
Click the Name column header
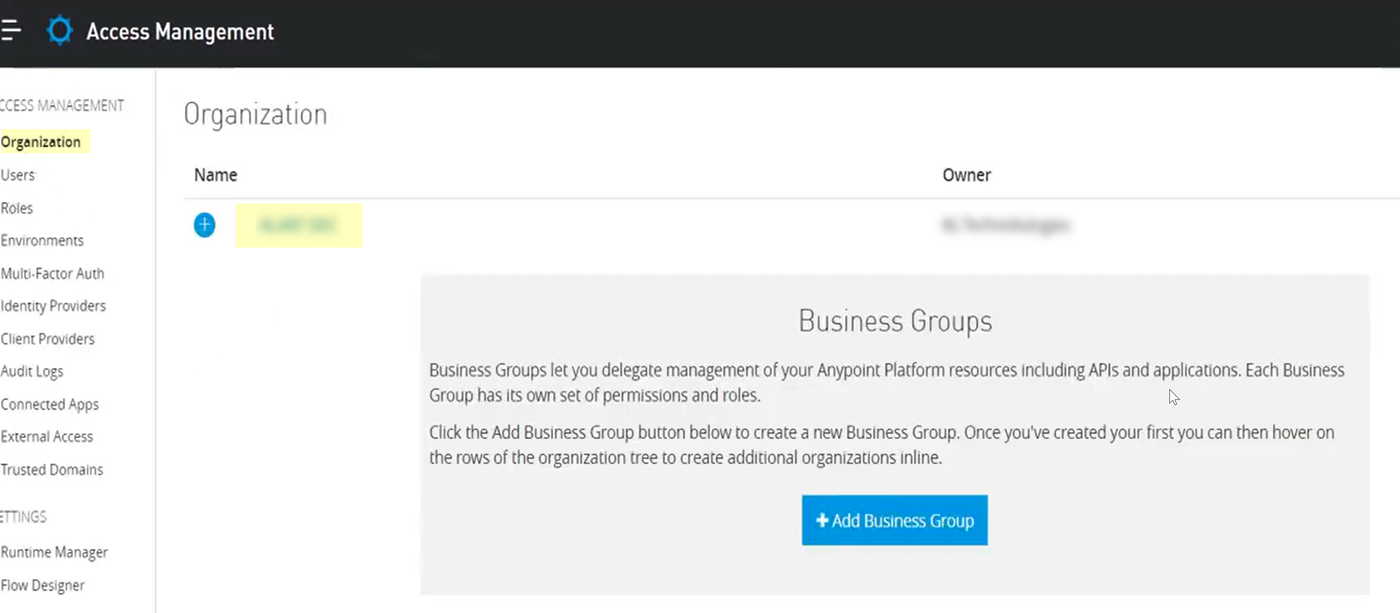click(215, 175)
